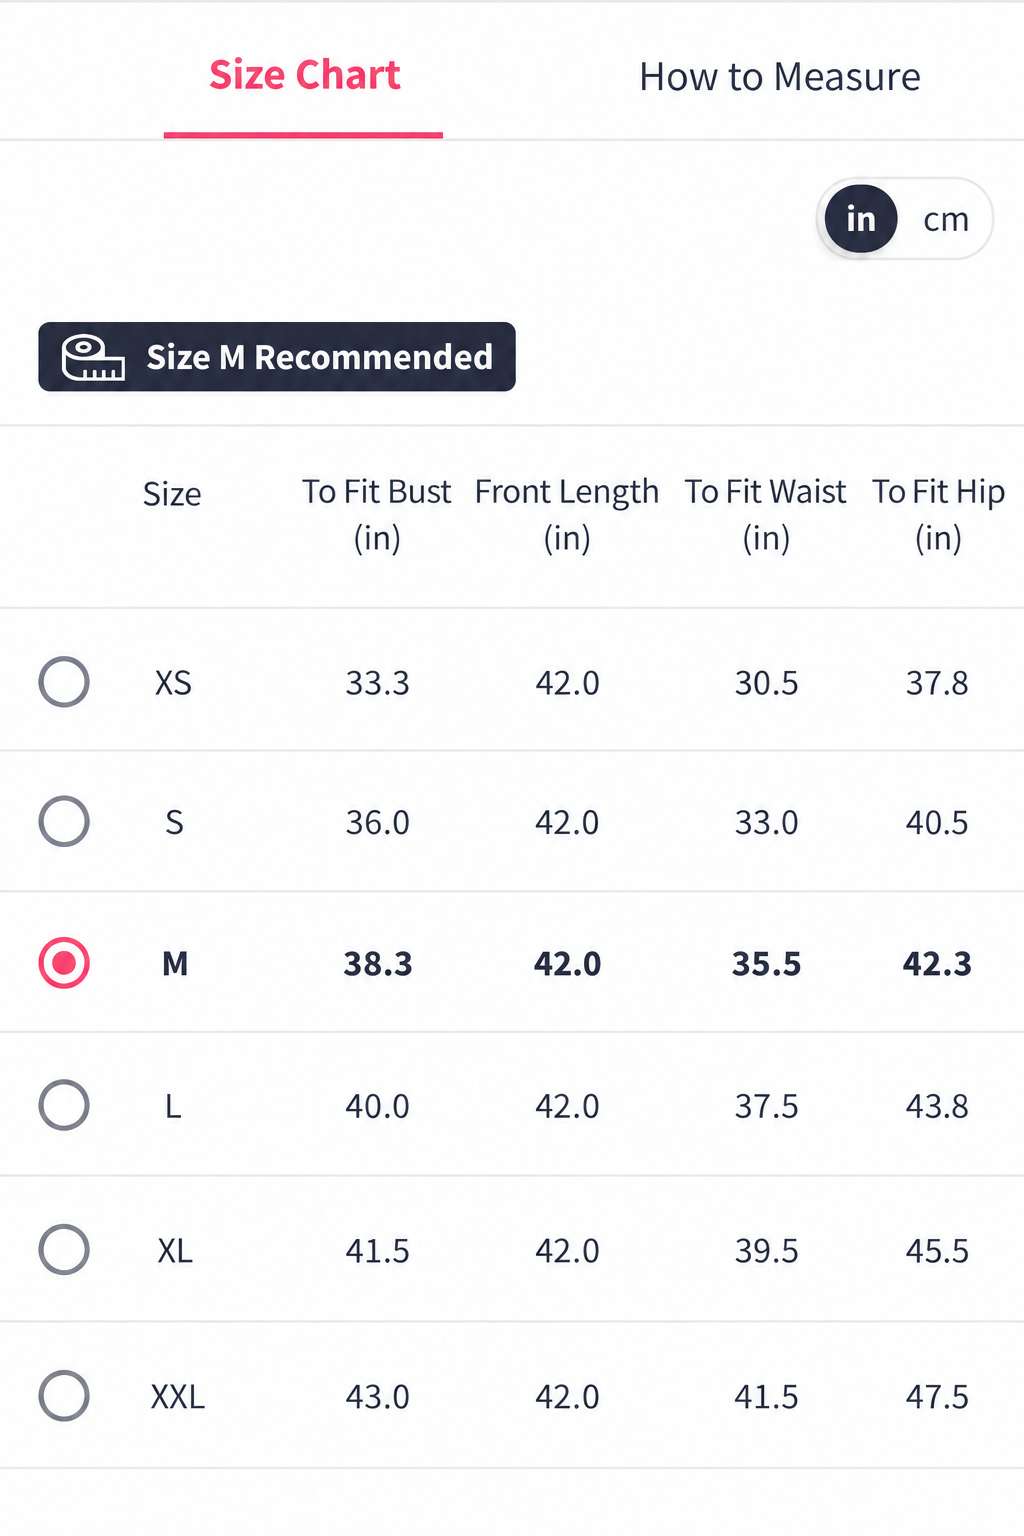Click the To Fit Bust column header
Viewport: 1024px width, 1536px height.
pyautogui.click(x=377, y=515)
